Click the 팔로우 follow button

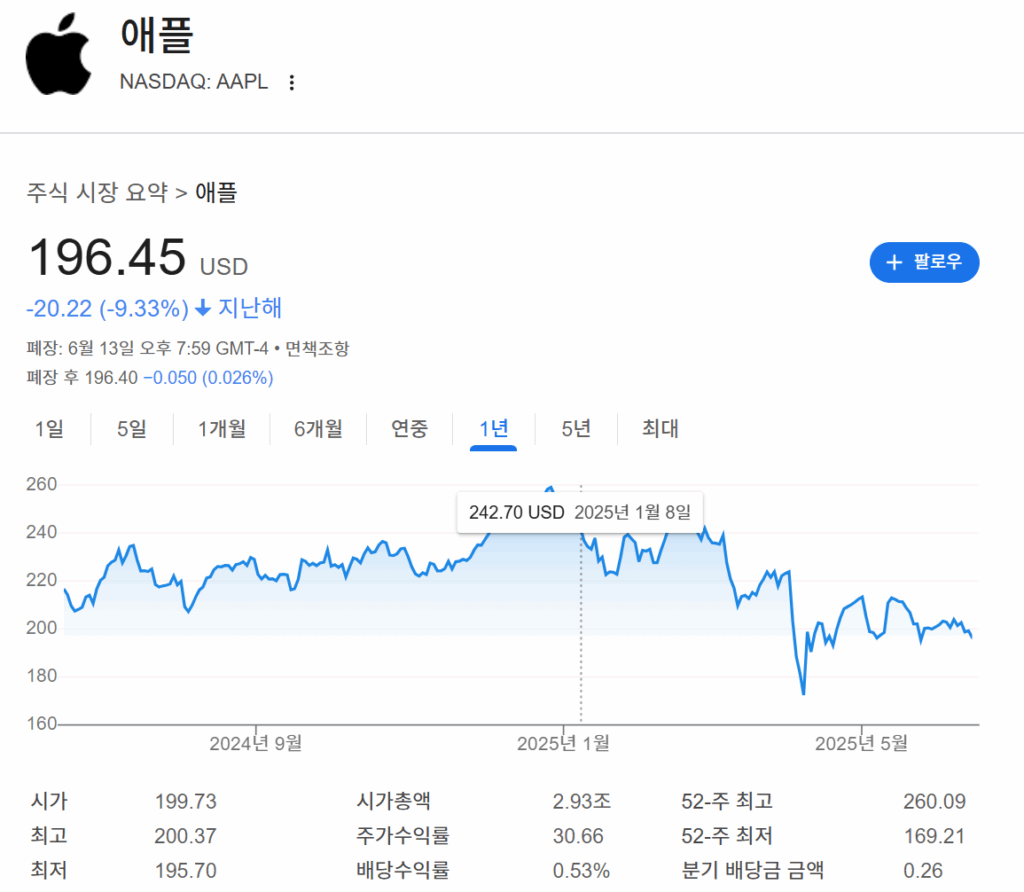point(924,263)
